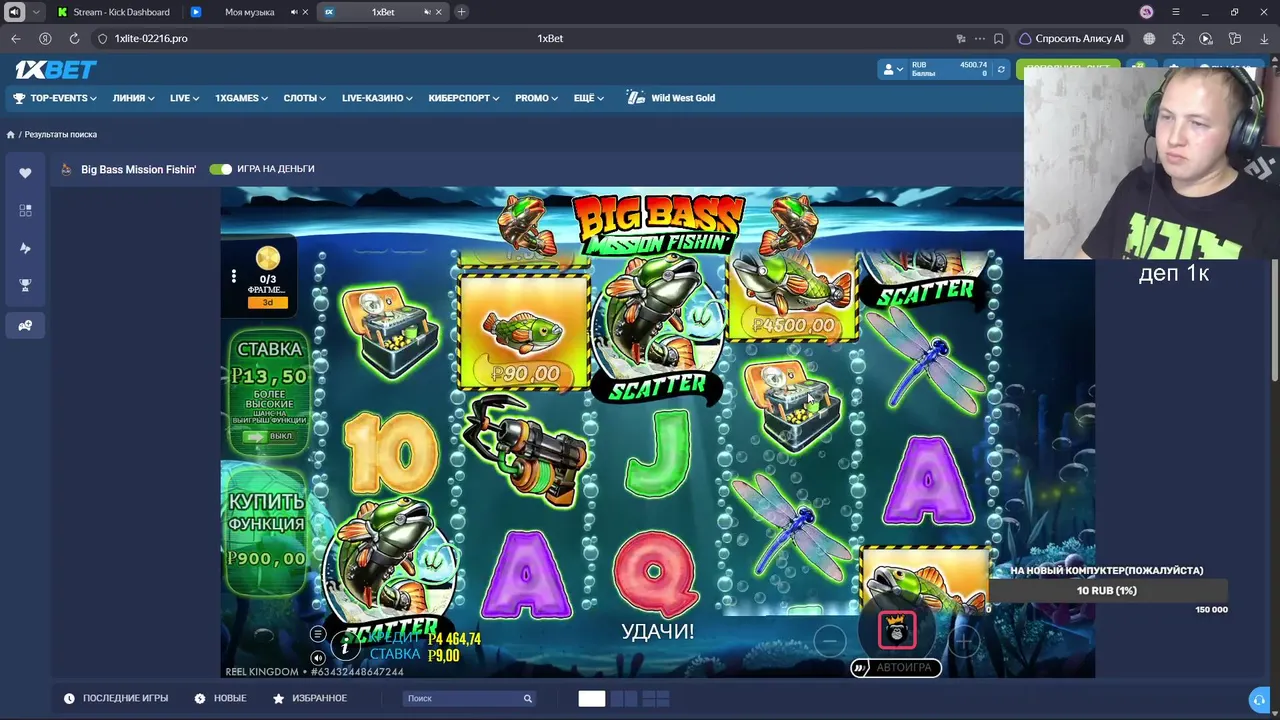Spin the reels with the gorilla button
The height and width of the screenshot is (720, 1280).
[x=897, y=630]
